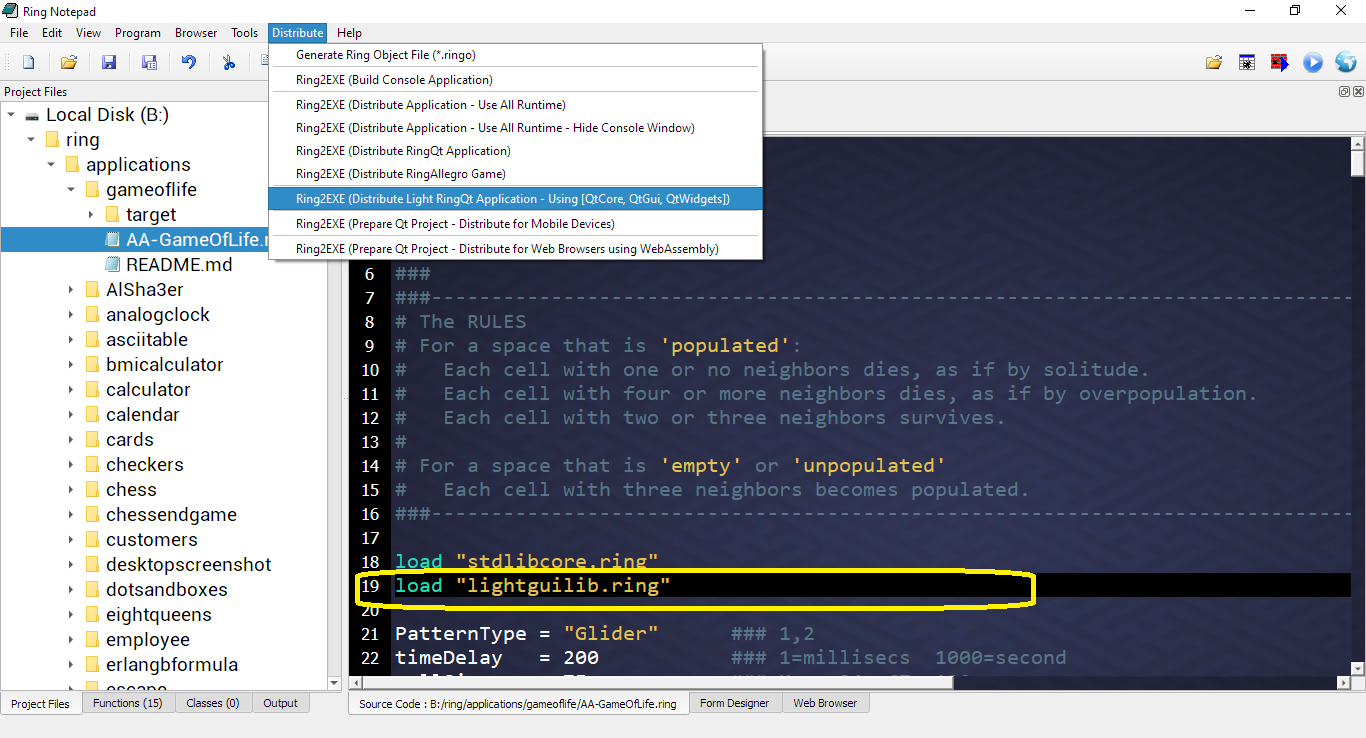
Task: Click the globe web browser icon
Action: point(1345,63)
